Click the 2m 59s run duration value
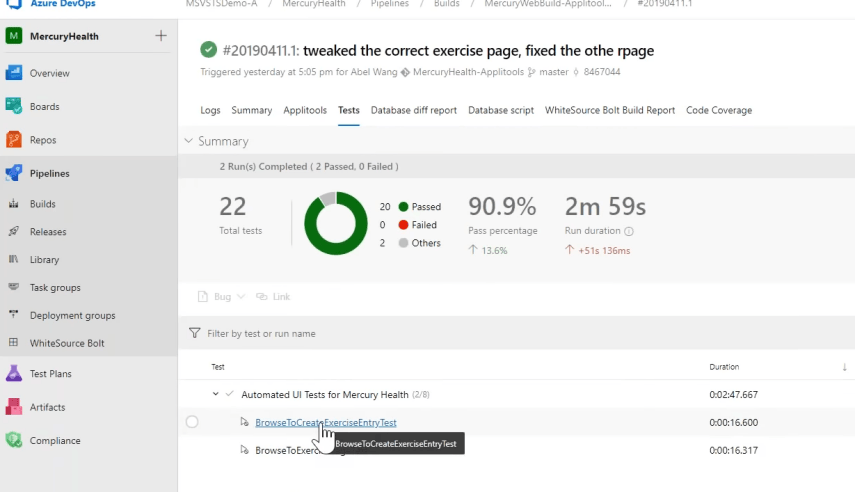Viewport: 855px width, 492px height. pyautogui.click(x=605, y=206)
